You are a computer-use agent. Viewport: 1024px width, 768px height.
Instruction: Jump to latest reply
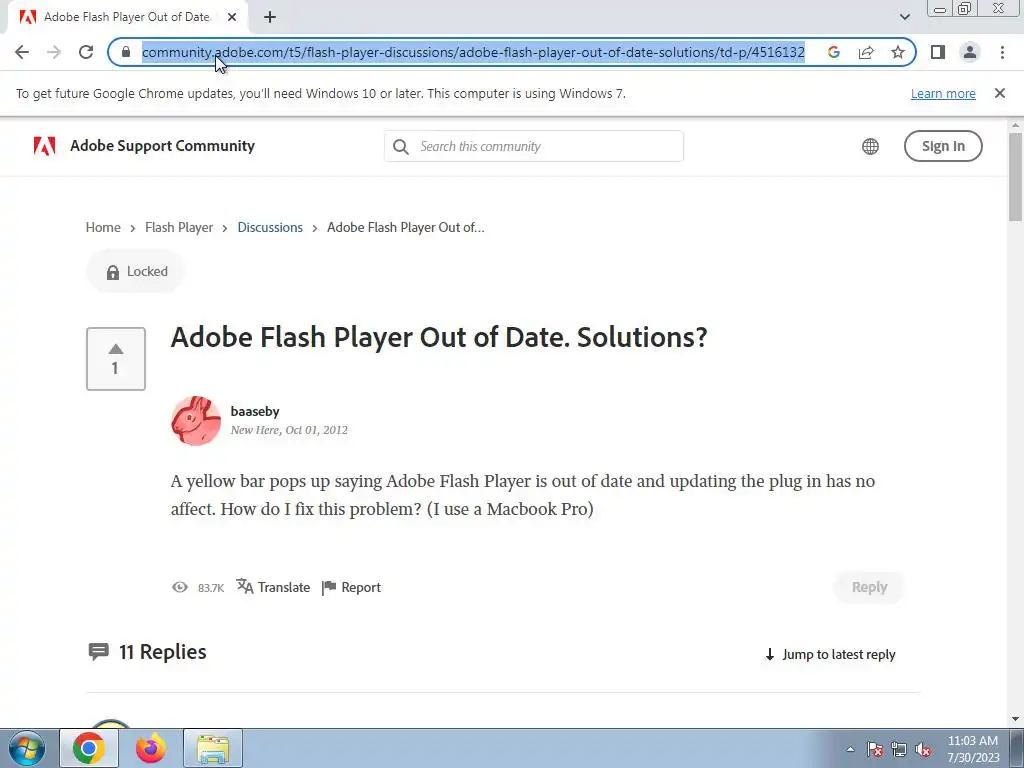[830, 654]
